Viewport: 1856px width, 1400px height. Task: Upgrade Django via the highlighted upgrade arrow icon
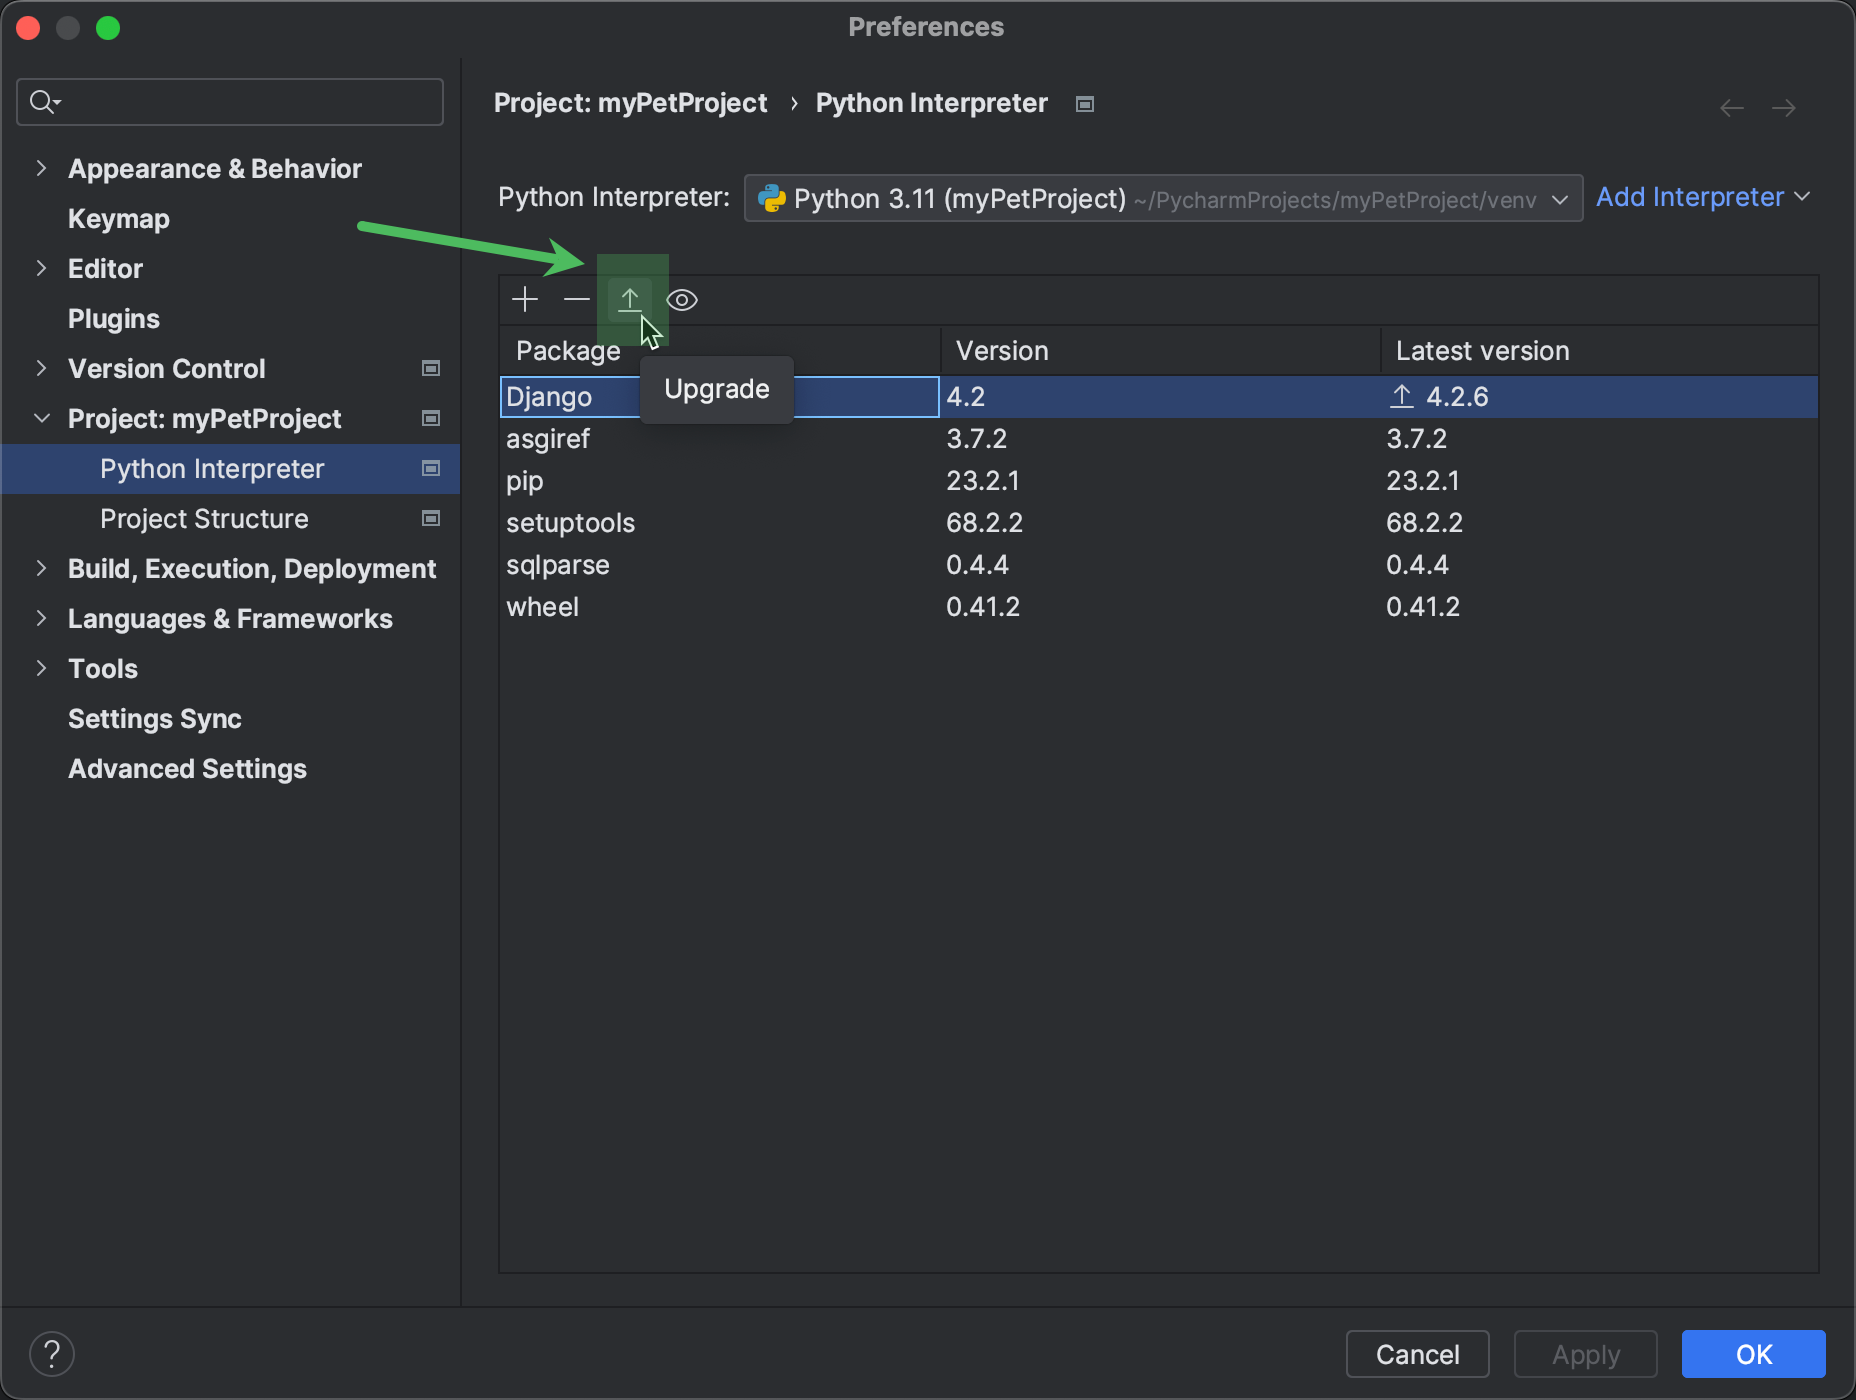pos(630,299)
